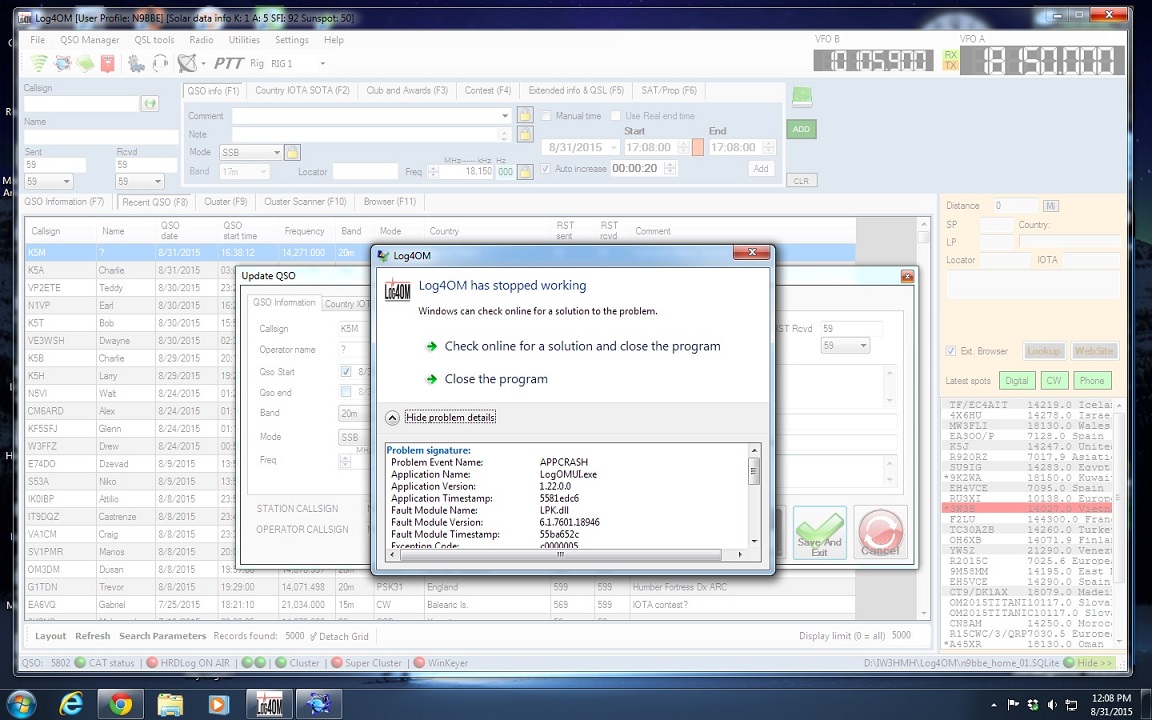Uncheck Qso Start checkbox in Update QSO
This screenshot has height=720, width=1152.
346,372
